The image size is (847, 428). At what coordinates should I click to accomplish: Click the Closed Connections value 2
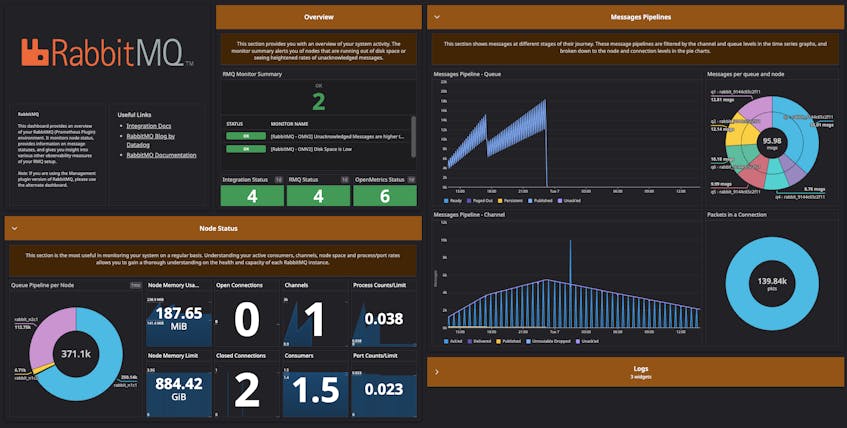(x=247, y=391)
